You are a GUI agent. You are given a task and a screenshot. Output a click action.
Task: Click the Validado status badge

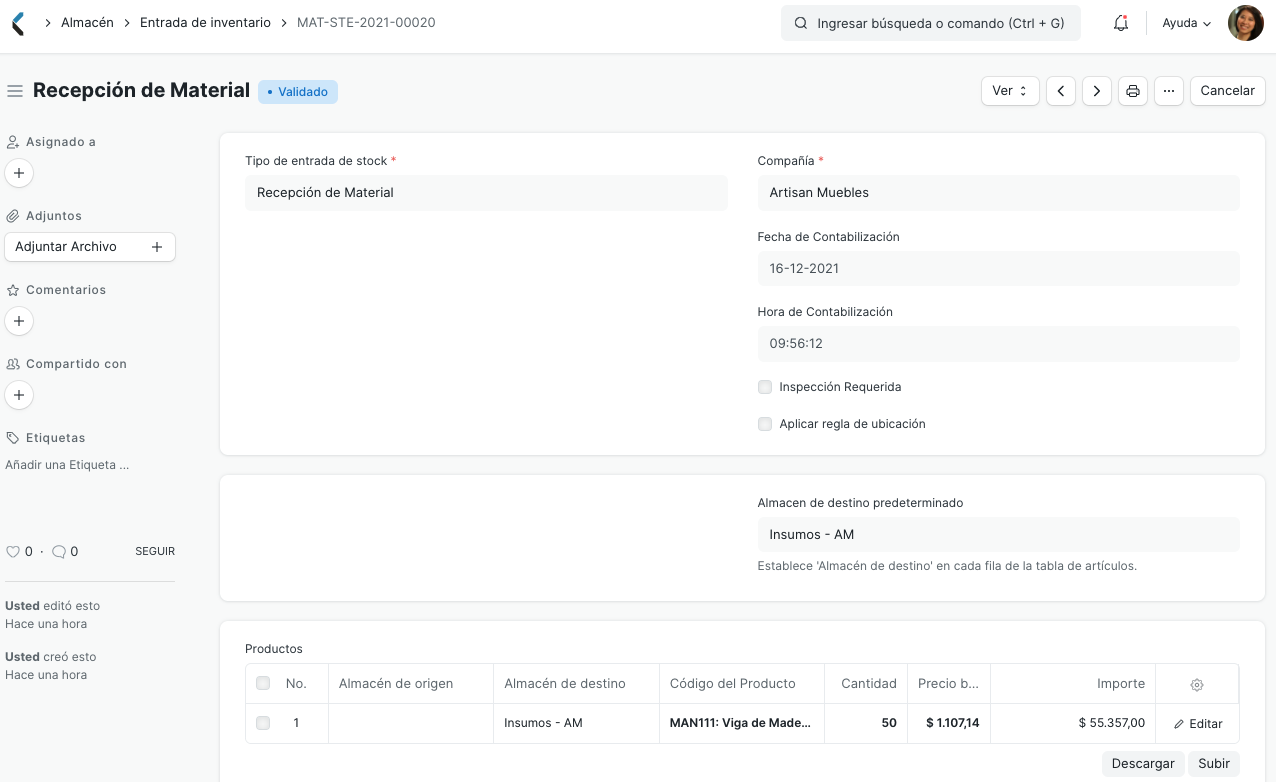click(298, 92)
